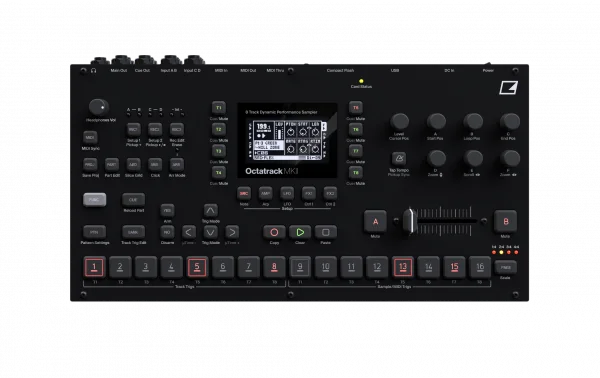Toggle trig key 12
The height and width of the screenshot is (378, 600).
(x=377, y=267)
